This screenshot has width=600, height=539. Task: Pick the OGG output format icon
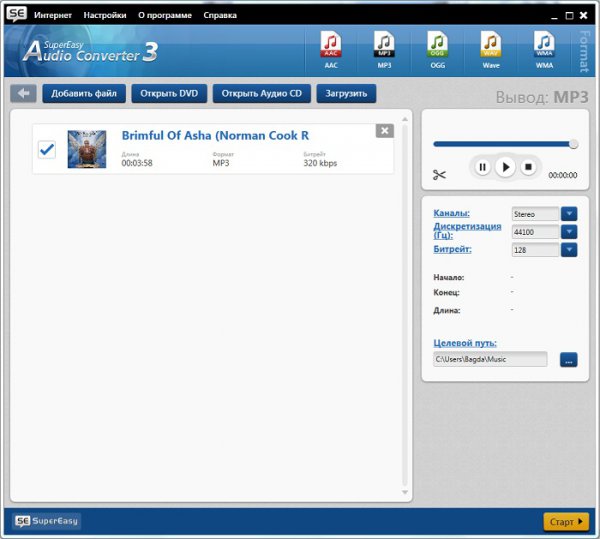[x=437, y=50]
